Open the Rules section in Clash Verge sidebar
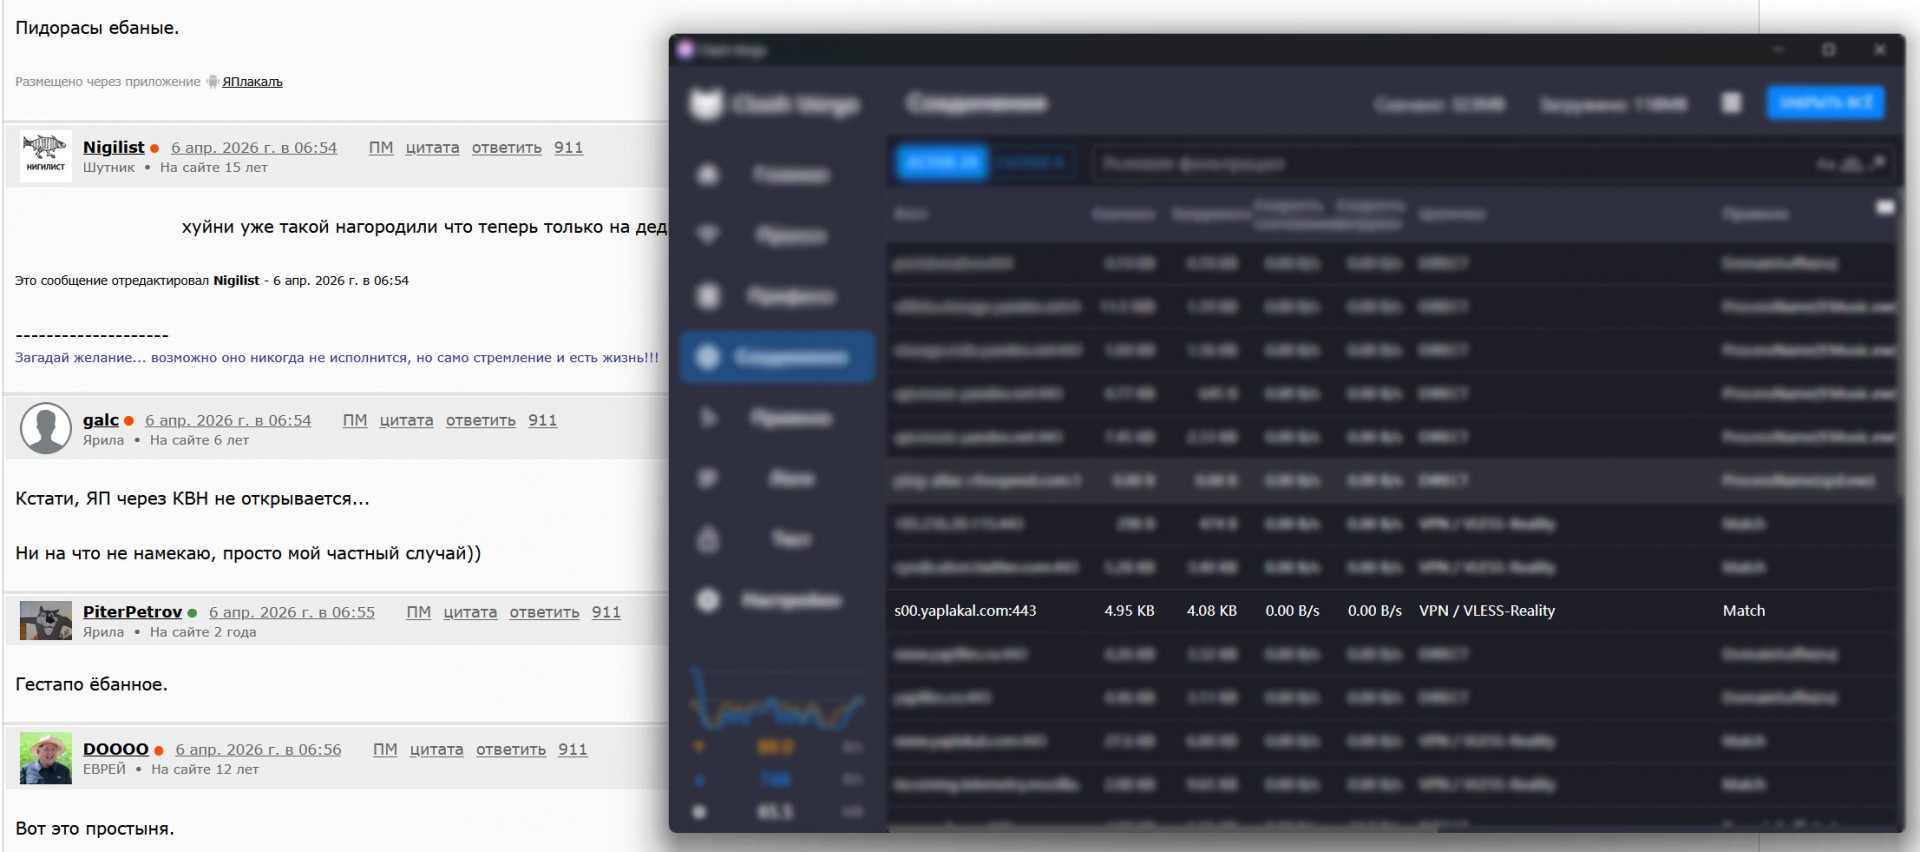 [778, 418]
